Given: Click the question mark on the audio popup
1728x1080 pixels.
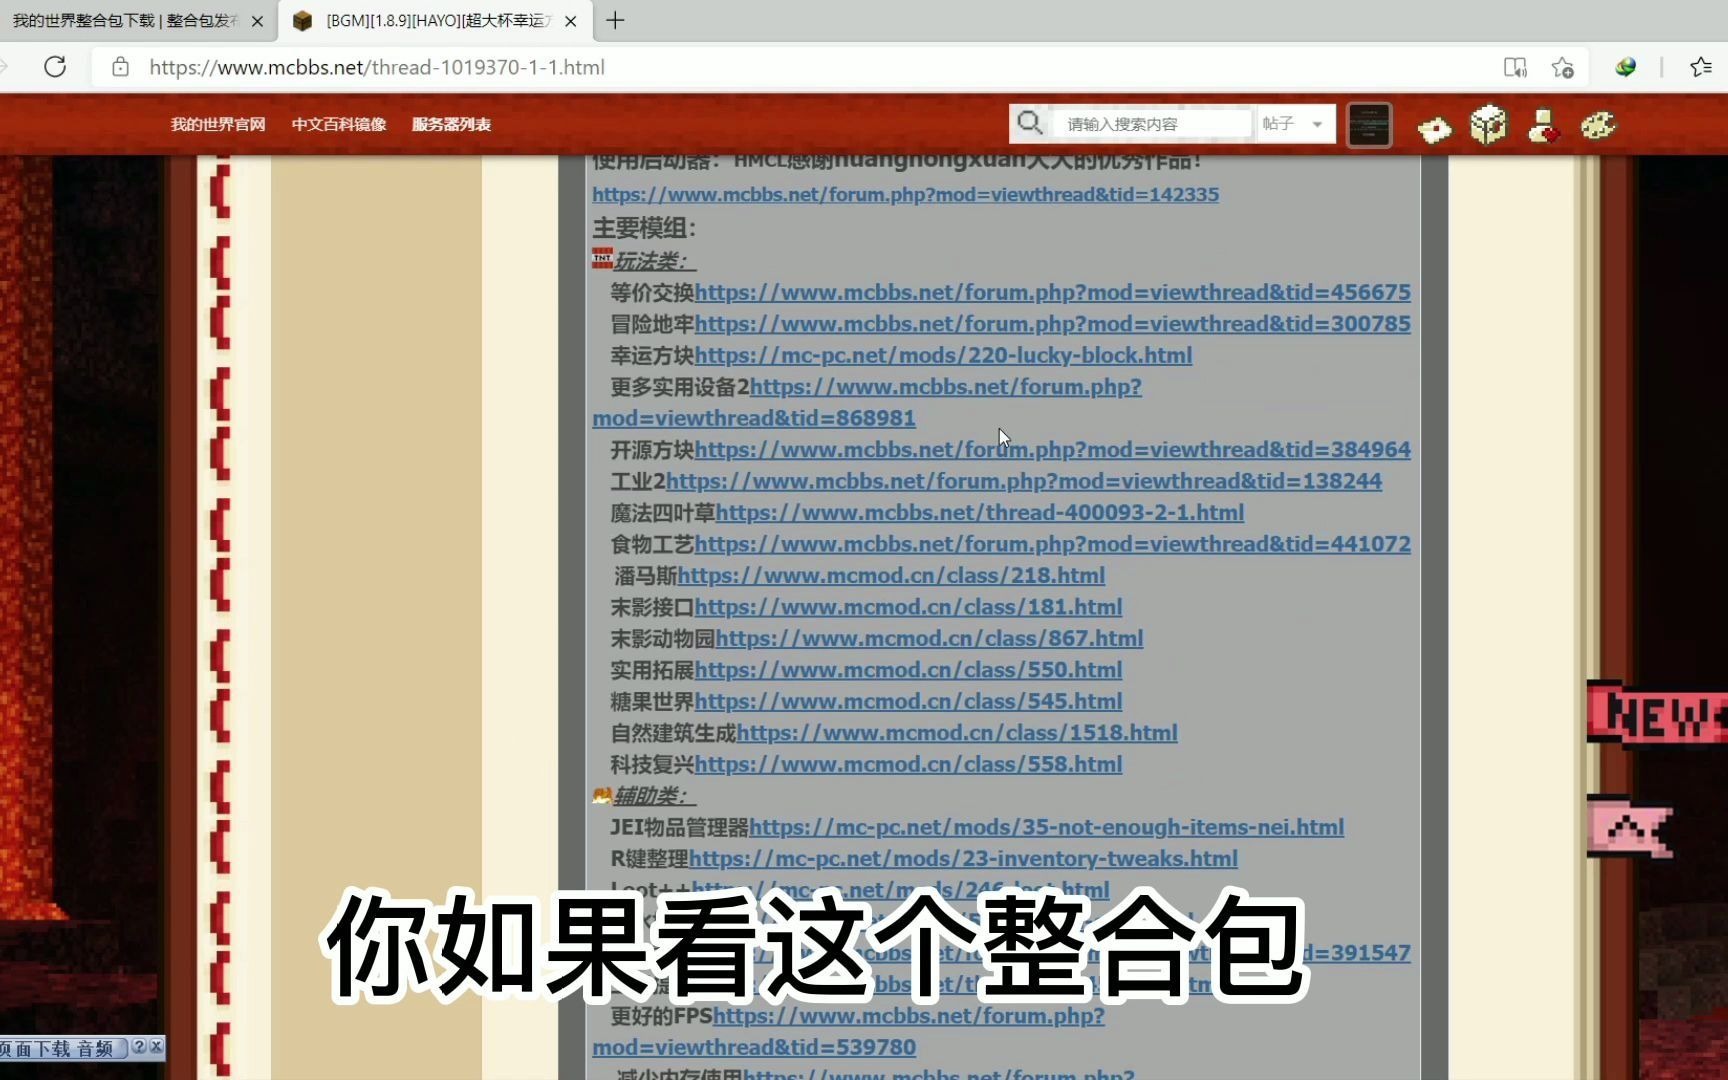Looking at the screenshot, I should point(139,1047).
